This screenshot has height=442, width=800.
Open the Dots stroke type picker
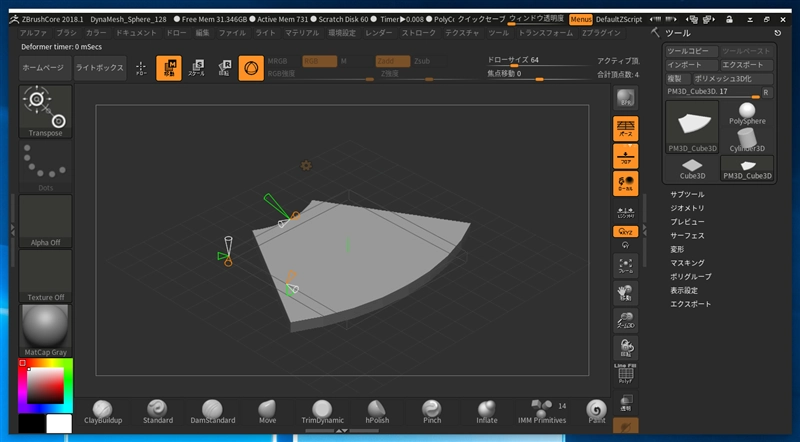[x=45, y=166]
